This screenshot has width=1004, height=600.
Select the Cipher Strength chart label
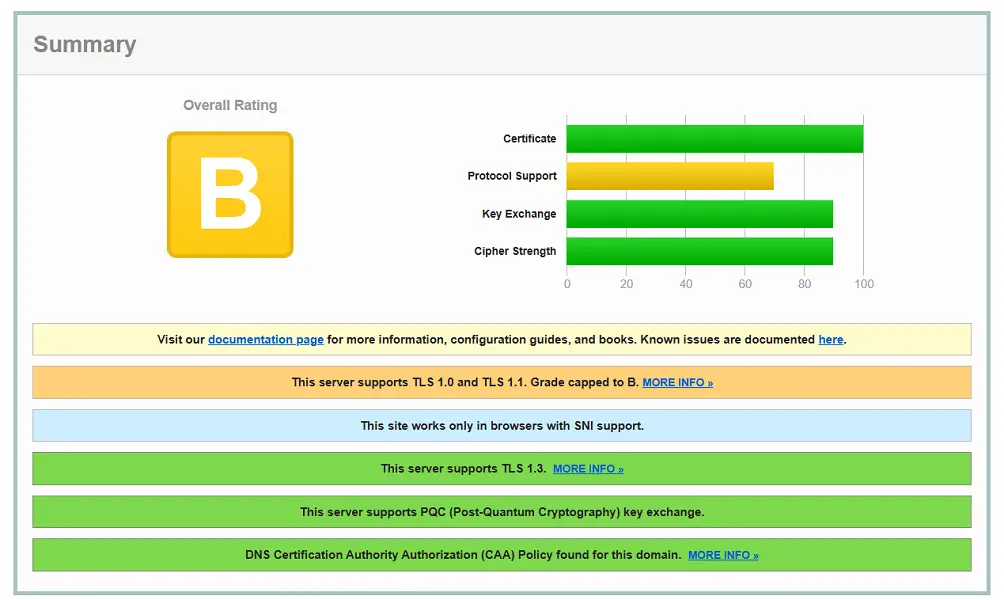coord(515,251)
